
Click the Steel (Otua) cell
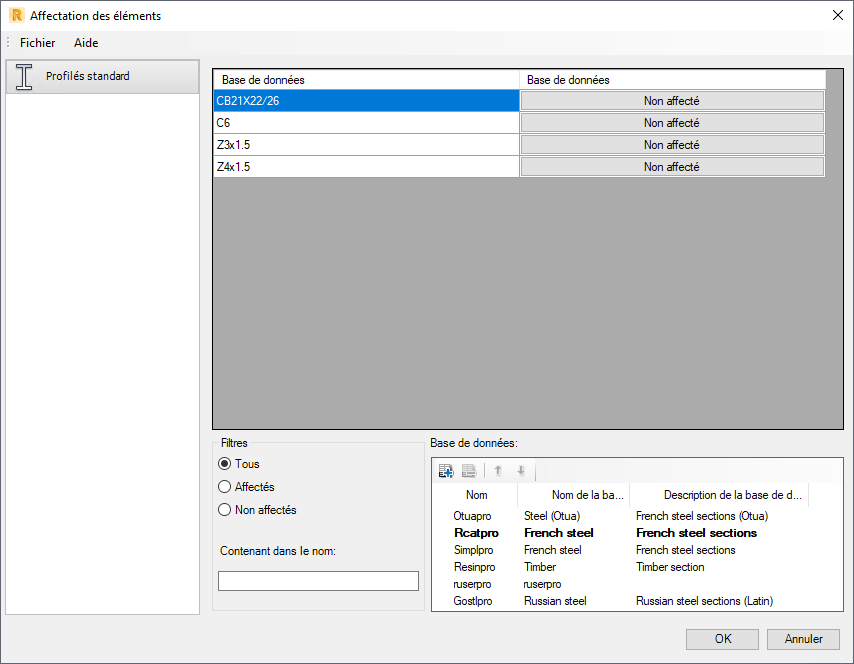(x=552, y=516)
